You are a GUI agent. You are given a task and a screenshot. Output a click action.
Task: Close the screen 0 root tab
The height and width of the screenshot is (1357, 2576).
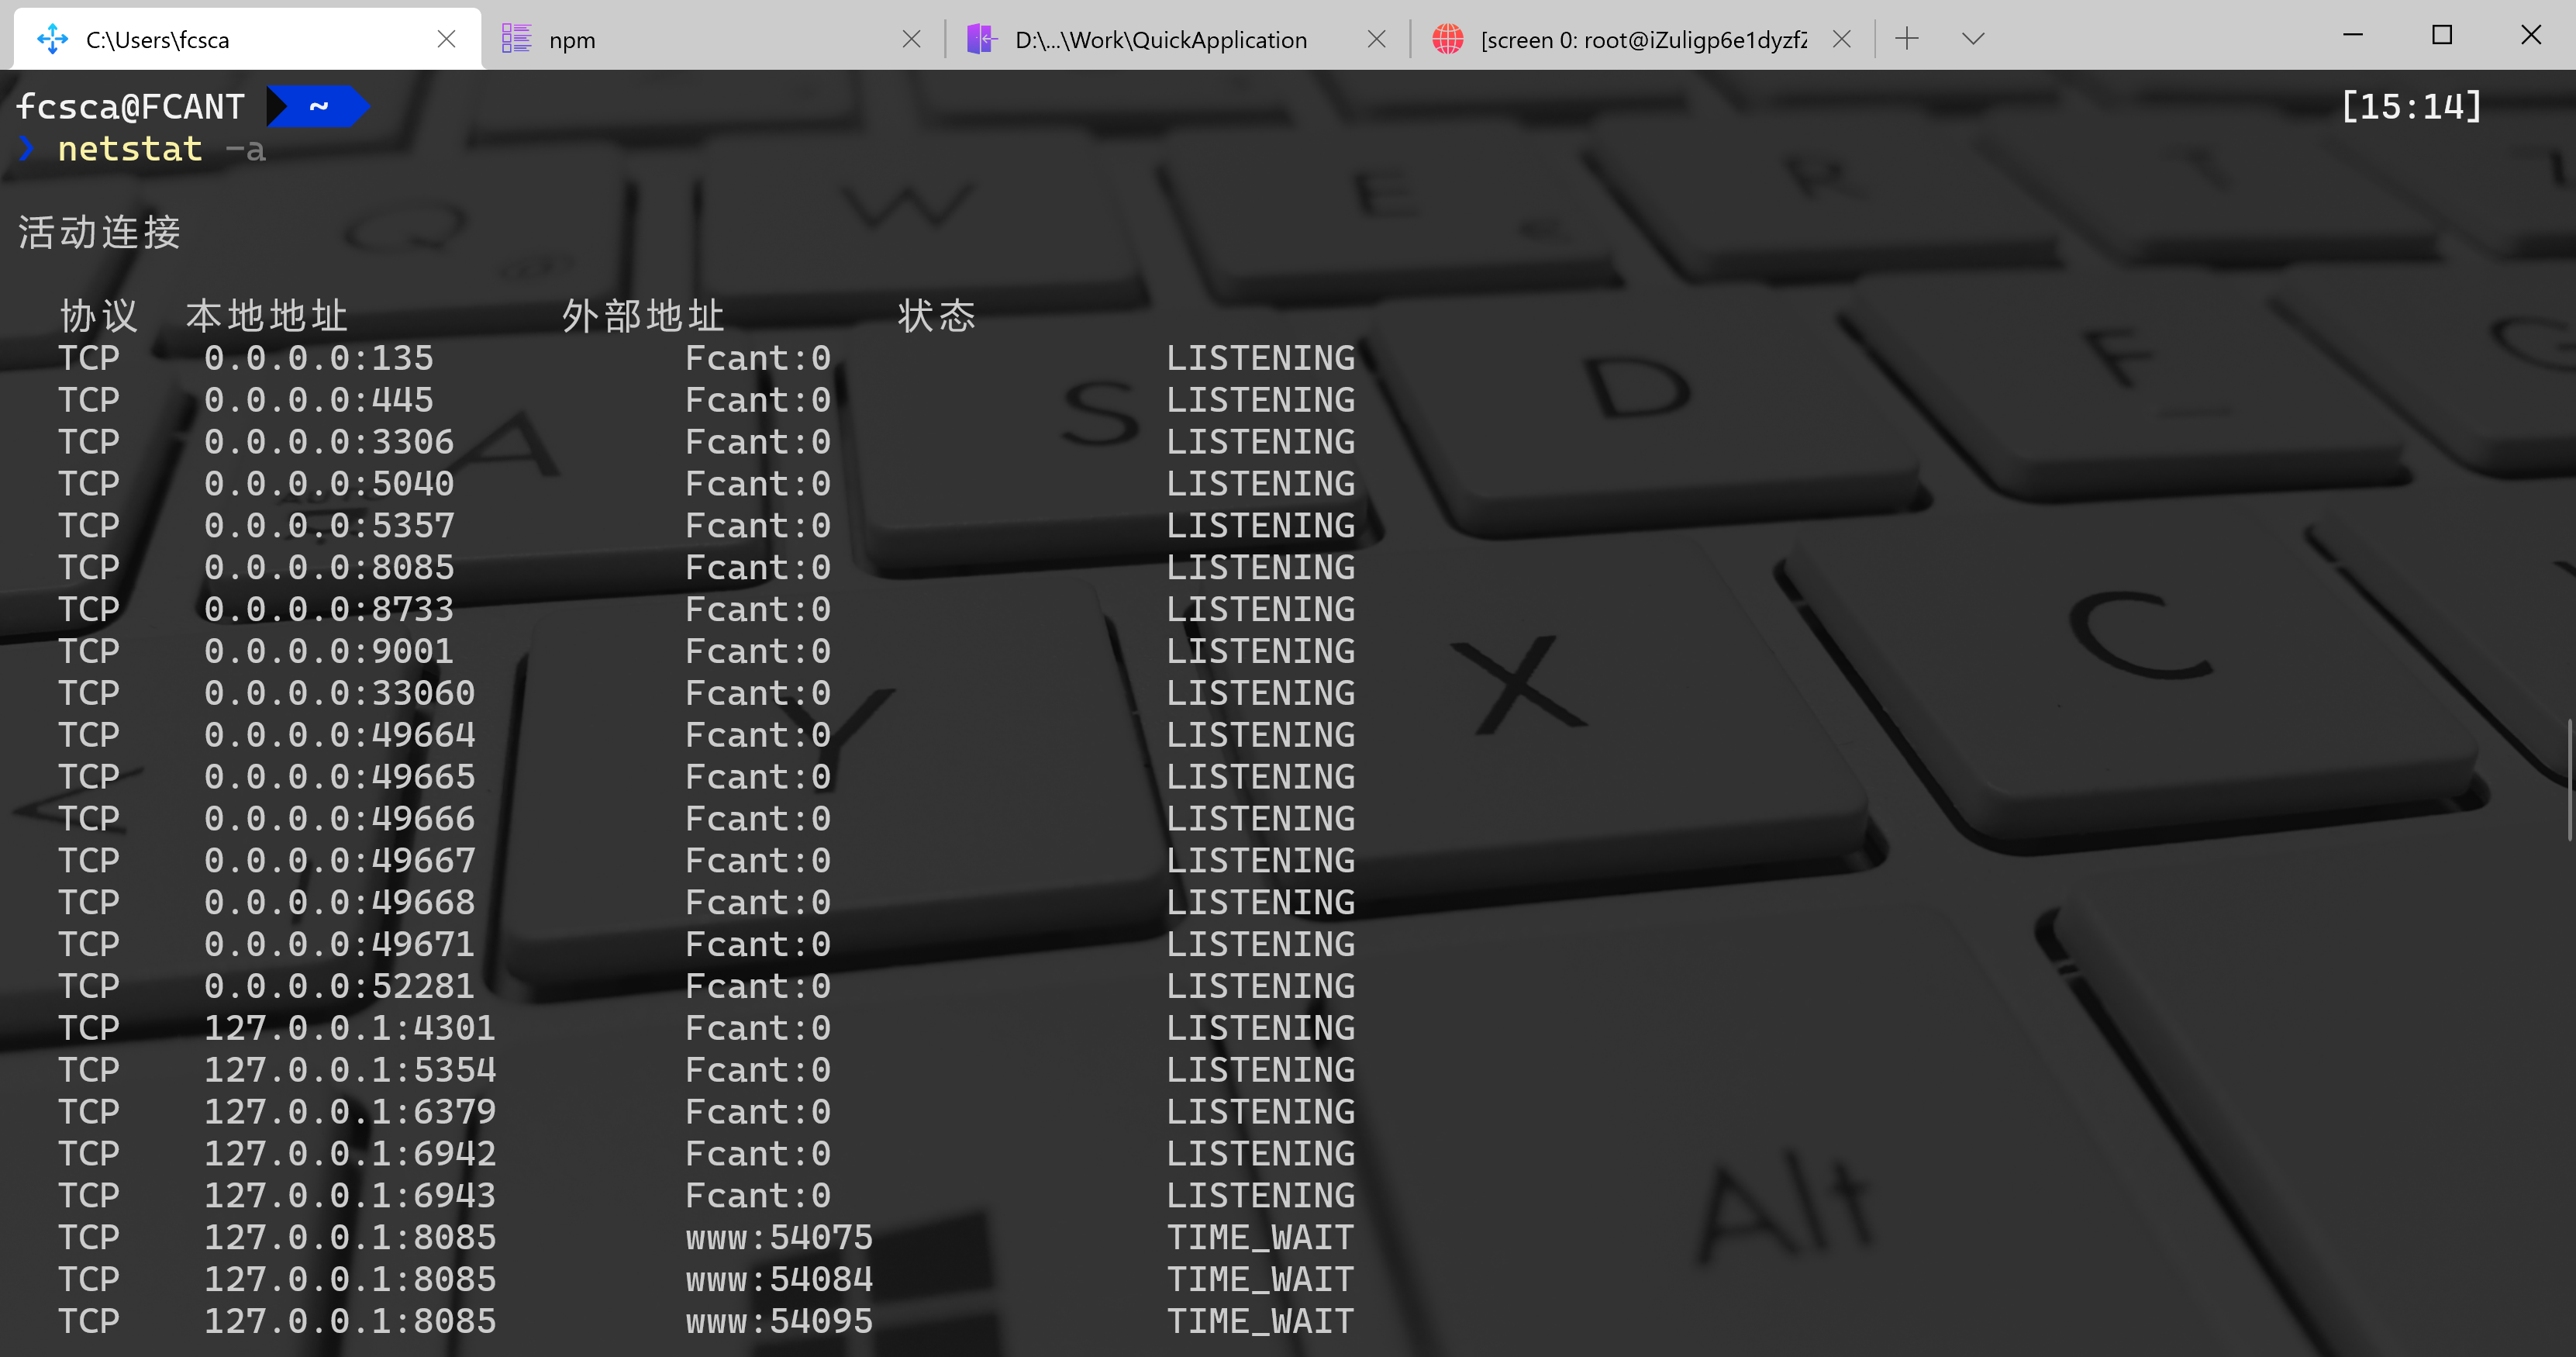point(1841,39)
